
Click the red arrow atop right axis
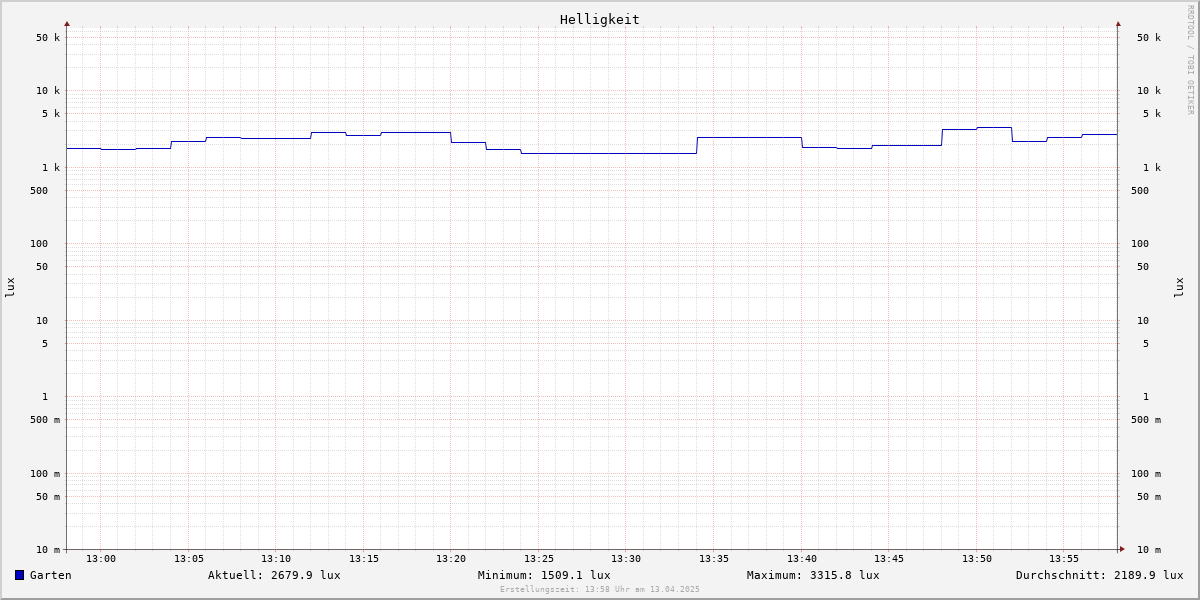click(1118, 24)
